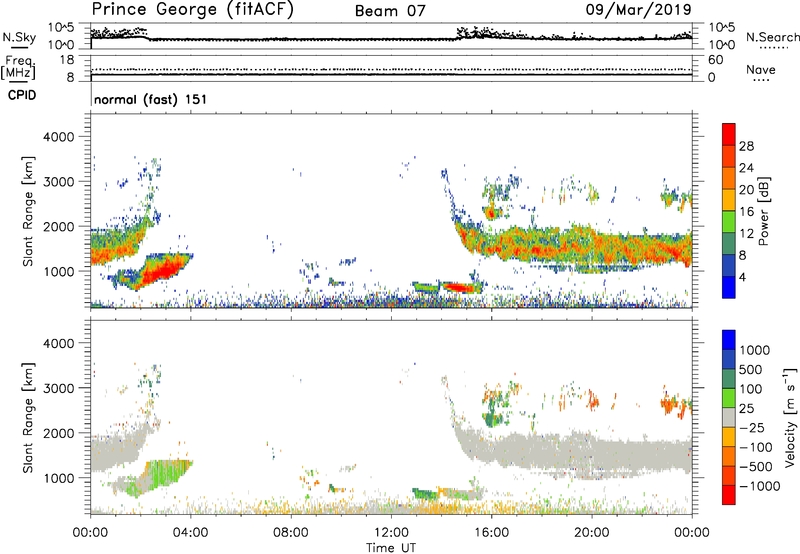Click the date '09/Mar/2019'
The width and height of the screenshot is (800, 554).
(x=638, y=9)
